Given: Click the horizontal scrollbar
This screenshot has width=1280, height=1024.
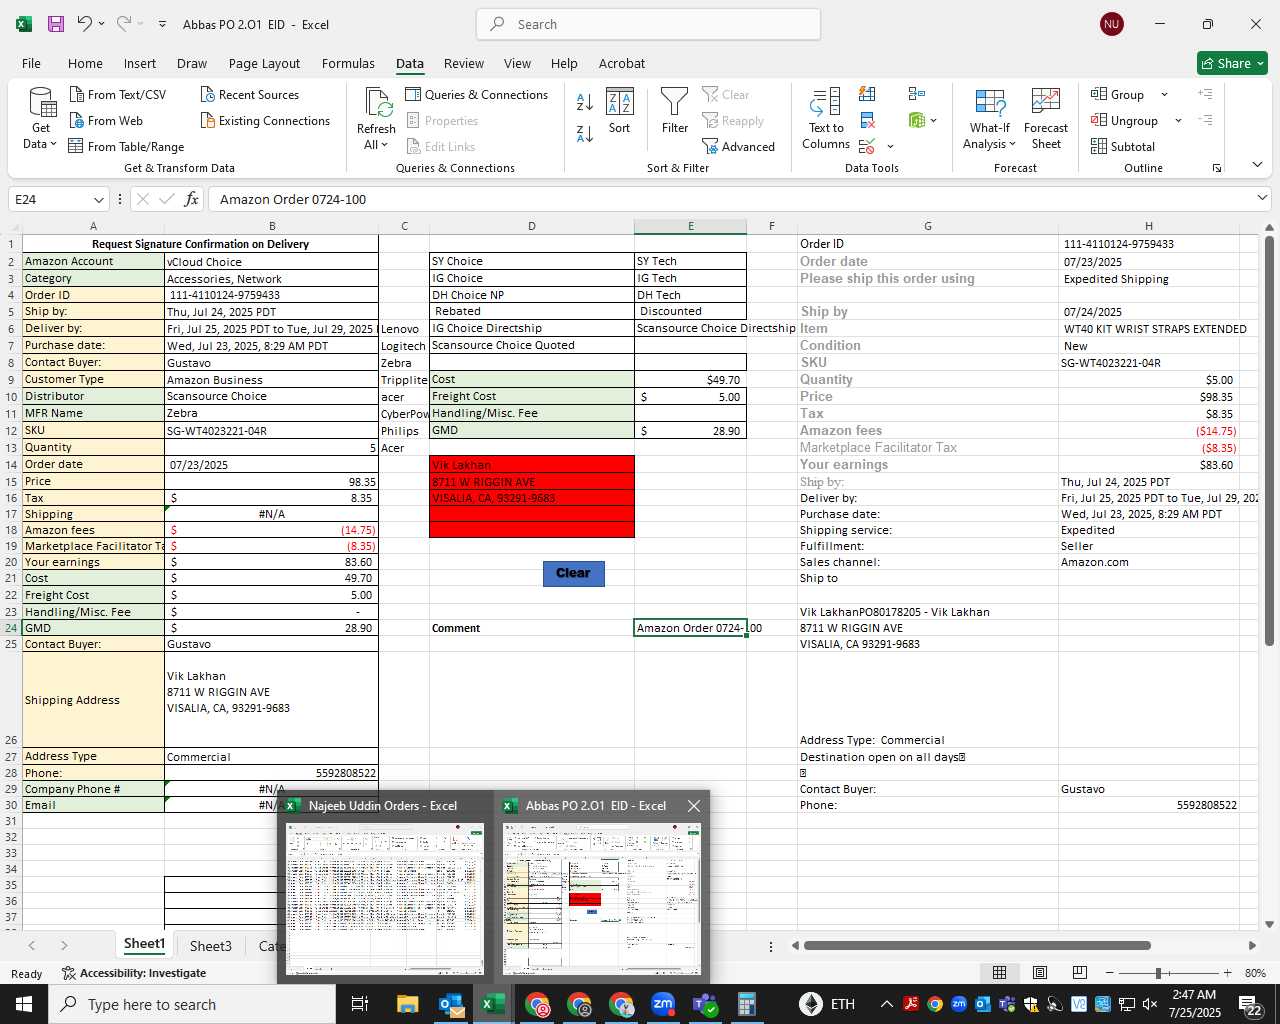Looking at the screenshot, I should coord(977,945).
